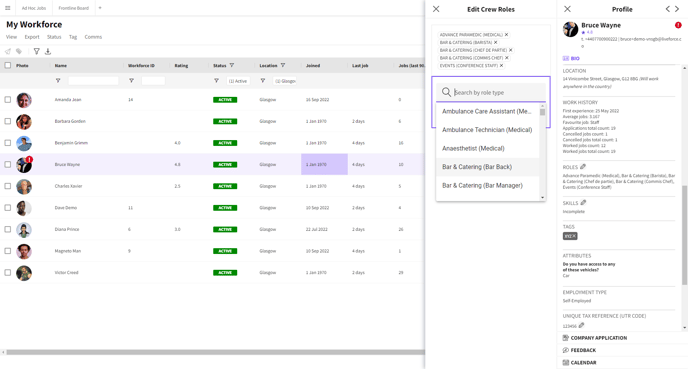Image resolution: width=688 pixels, height=369 pixels.
Task: Switch to the Frontline Board tab
Action: click(x=74, y=8)
